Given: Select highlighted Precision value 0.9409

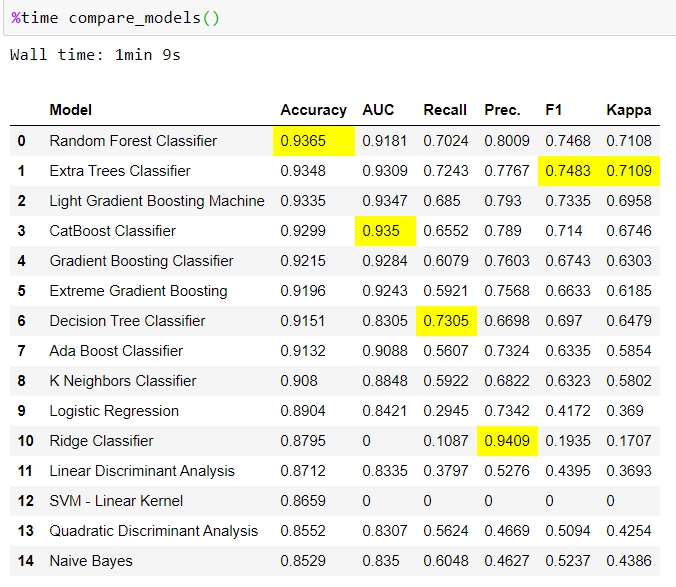Looking at the screenshot, I should (x=506, y=441).
